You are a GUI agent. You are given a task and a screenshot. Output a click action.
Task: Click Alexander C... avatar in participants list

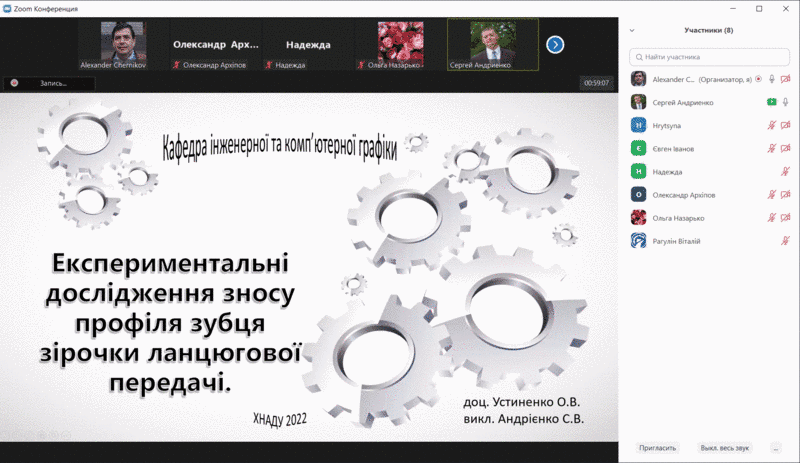pos(638,78)
